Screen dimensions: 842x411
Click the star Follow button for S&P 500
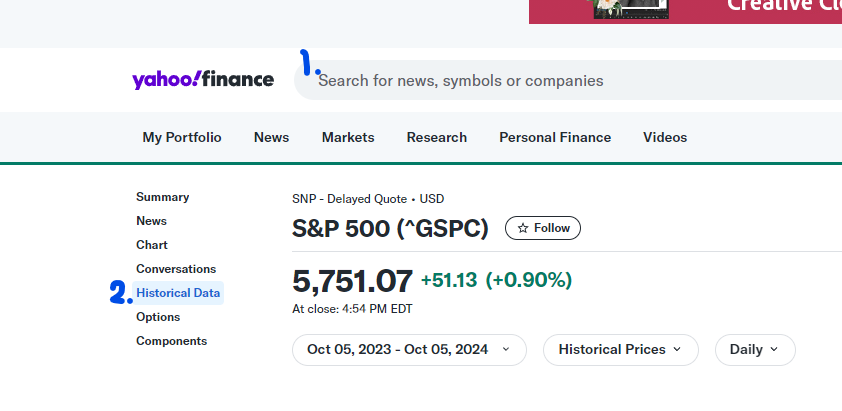pos(542,228)
